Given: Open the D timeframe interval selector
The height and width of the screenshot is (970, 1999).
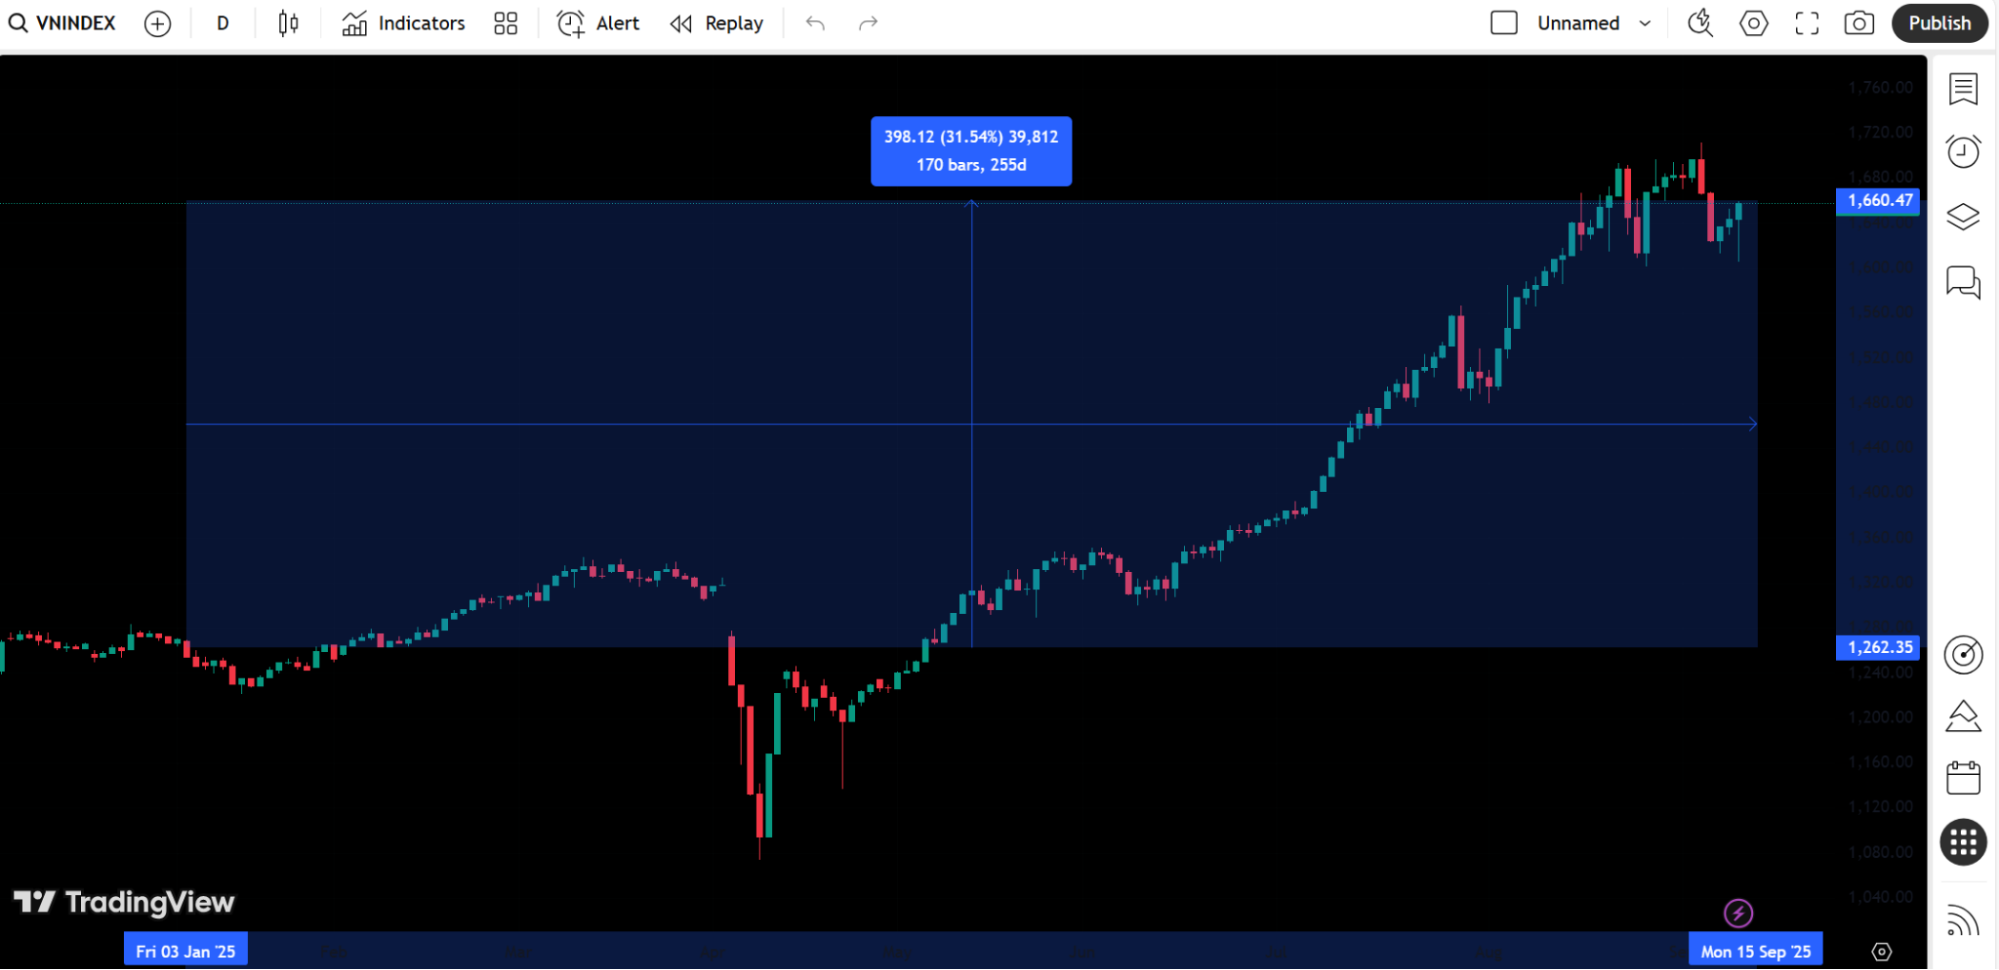Looking at the screenshot, I should click(x=222, y=23).
